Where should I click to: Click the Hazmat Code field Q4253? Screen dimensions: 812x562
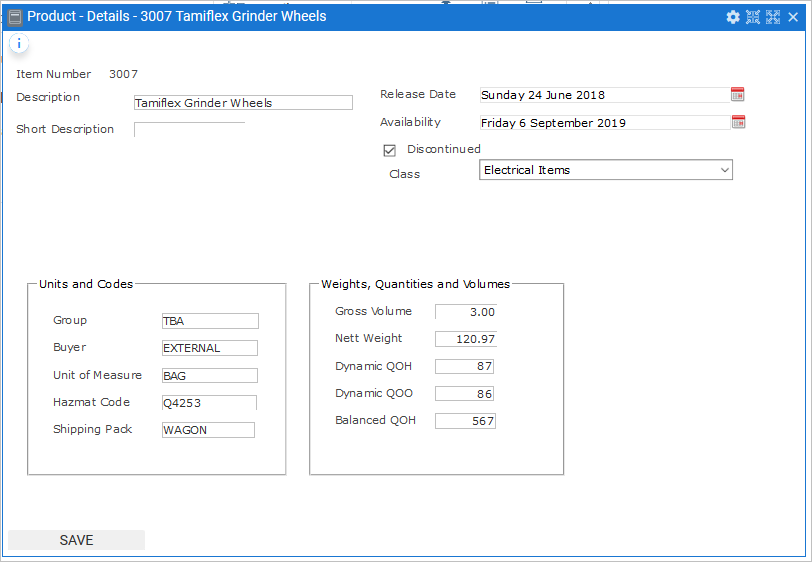tap(209, 402)
